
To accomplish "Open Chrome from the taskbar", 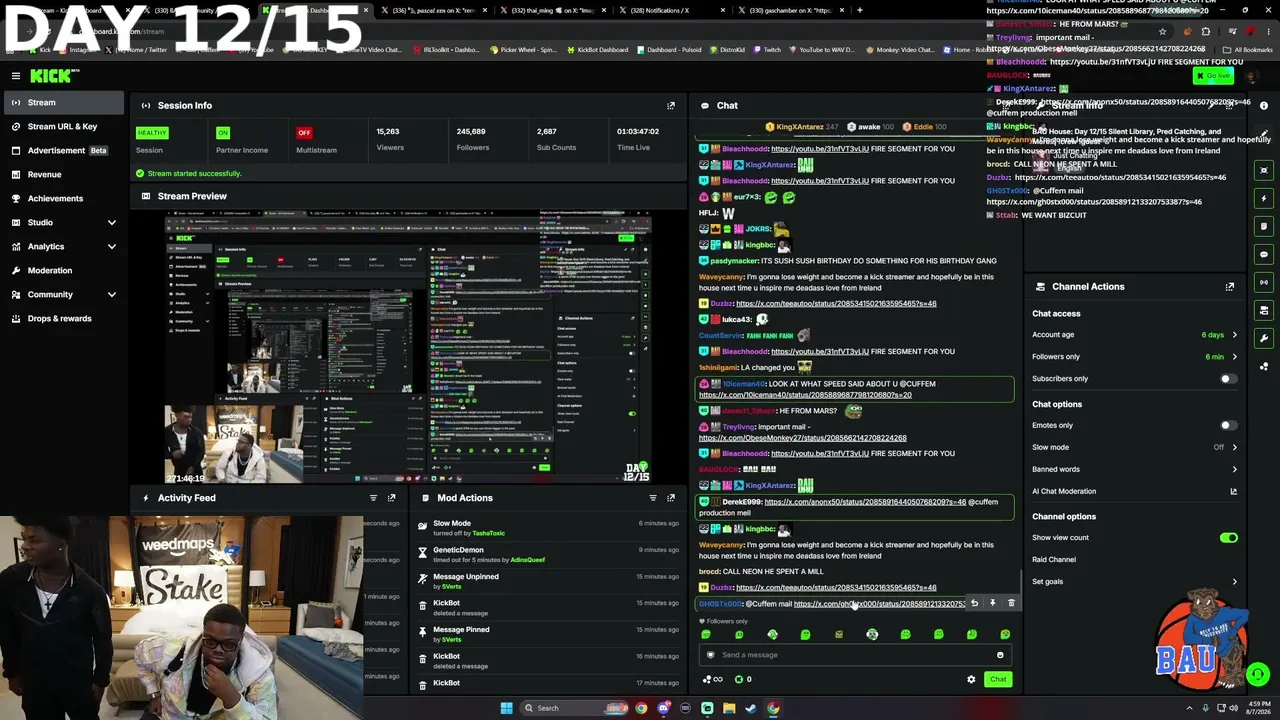I will 641,708.
